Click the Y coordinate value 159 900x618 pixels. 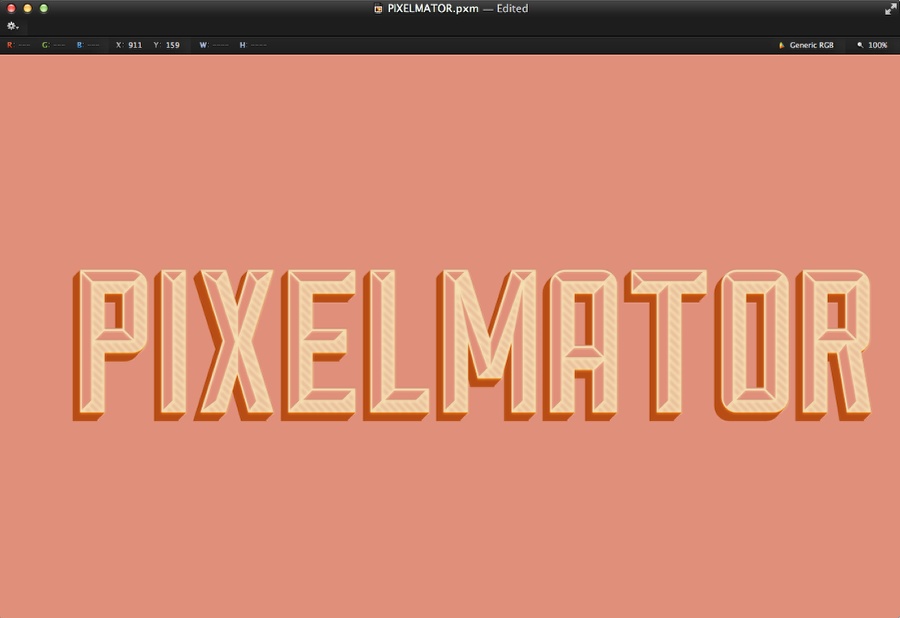173,45
